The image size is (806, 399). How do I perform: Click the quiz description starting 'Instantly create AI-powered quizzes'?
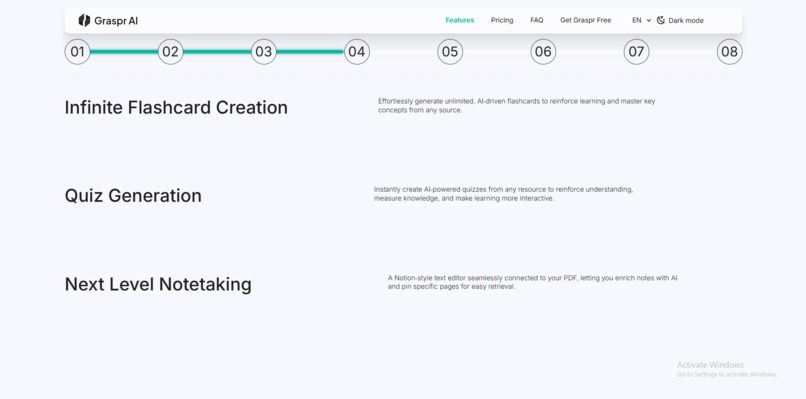coord(503,194)
